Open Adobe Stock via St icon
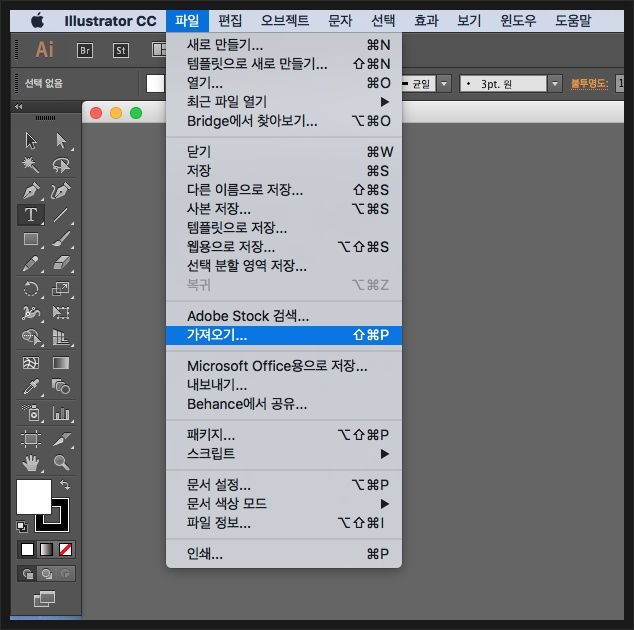The image size is (634, 630). click(120, 51)
